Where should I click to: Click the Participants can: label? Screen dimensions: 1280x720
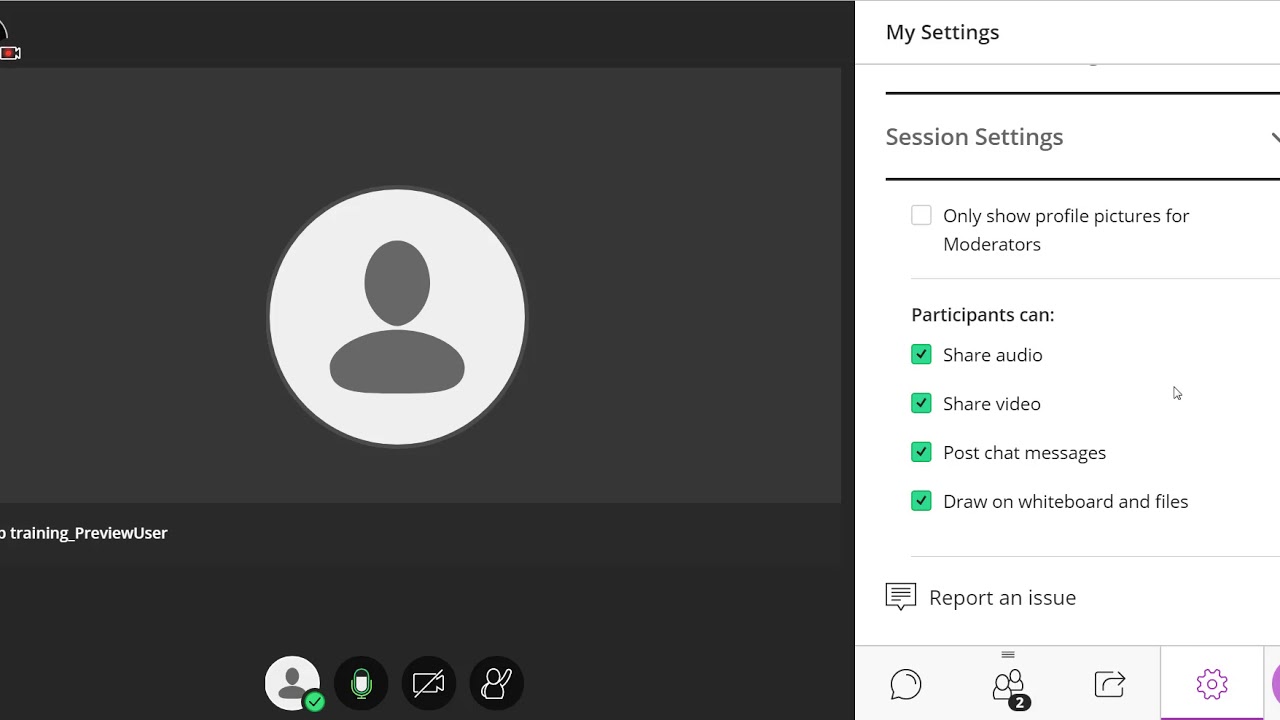tap(982, 315)
